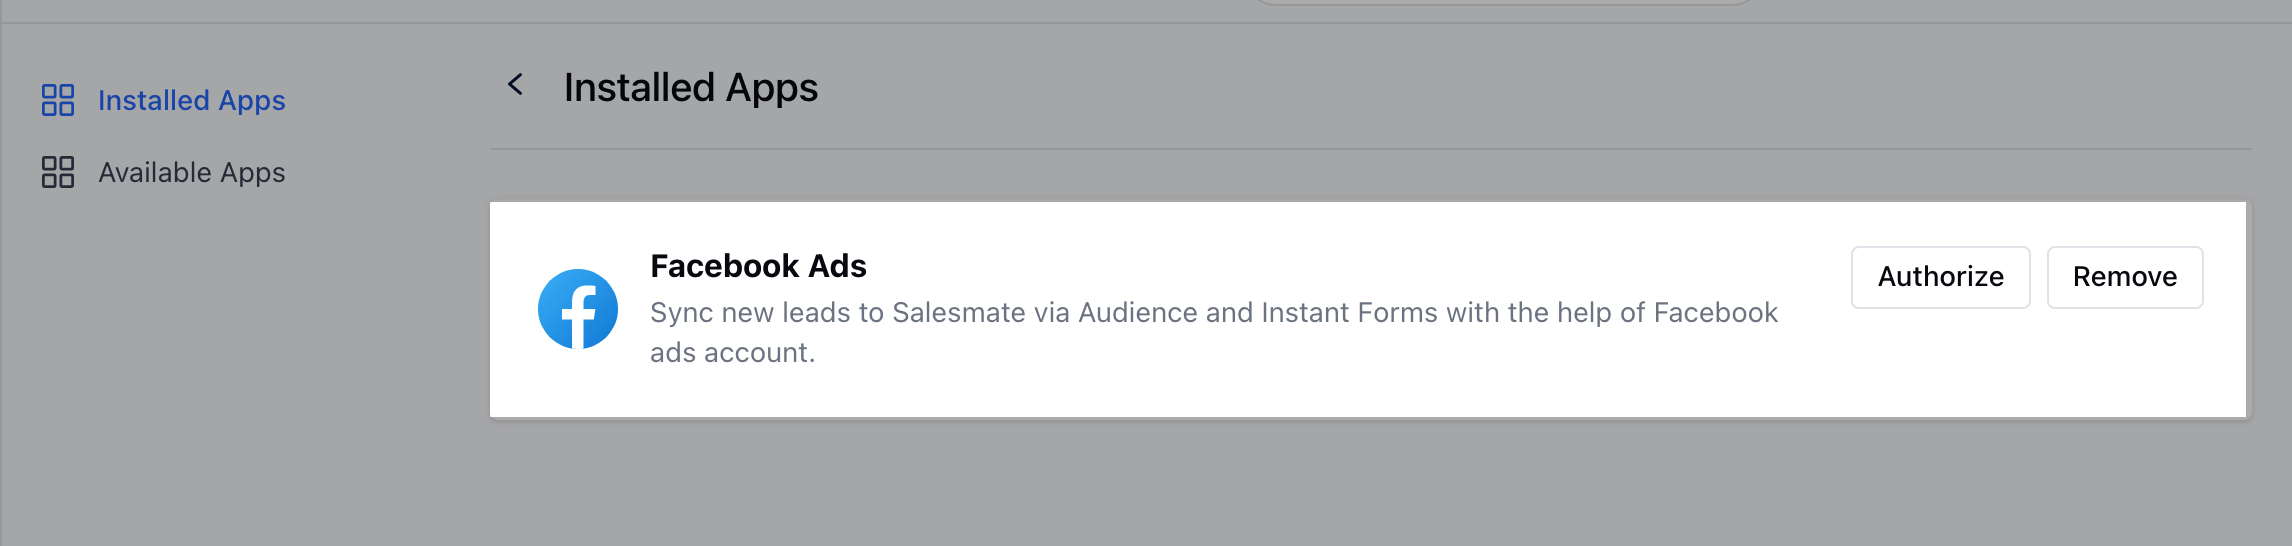Go back using the left chevron
Image resolution: width=2292 pixels, height=546 pixels.
tap(516, 85)
